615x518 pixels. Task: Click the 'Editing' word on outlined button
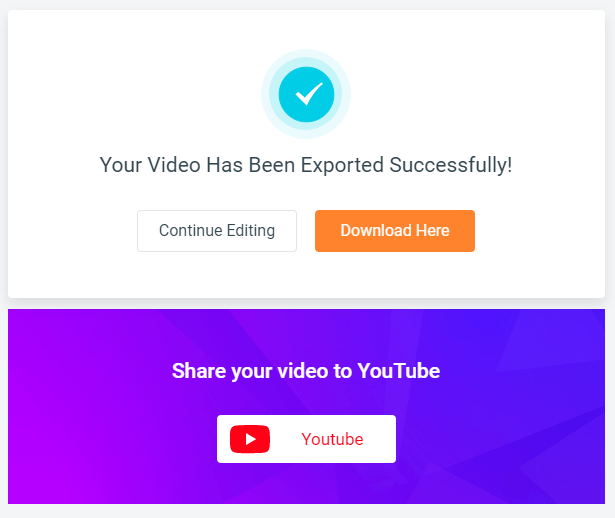click(x=251, y=231)
